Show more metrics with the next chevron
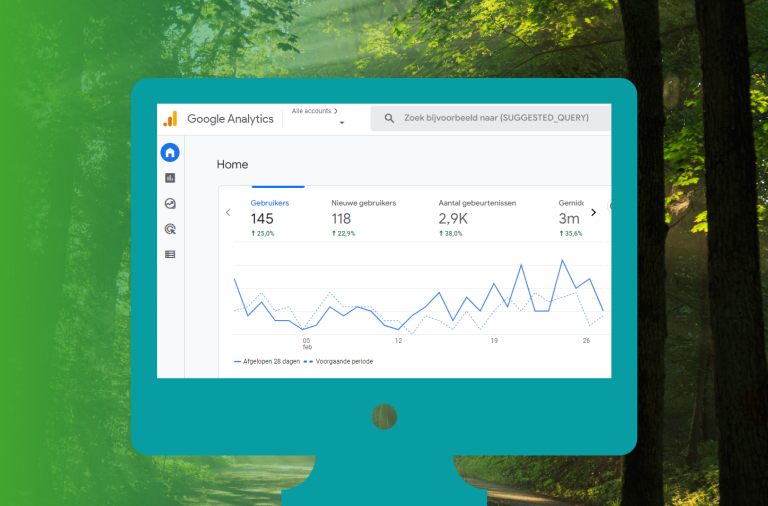This screenshot has height=506, width=768. point(593,212)
